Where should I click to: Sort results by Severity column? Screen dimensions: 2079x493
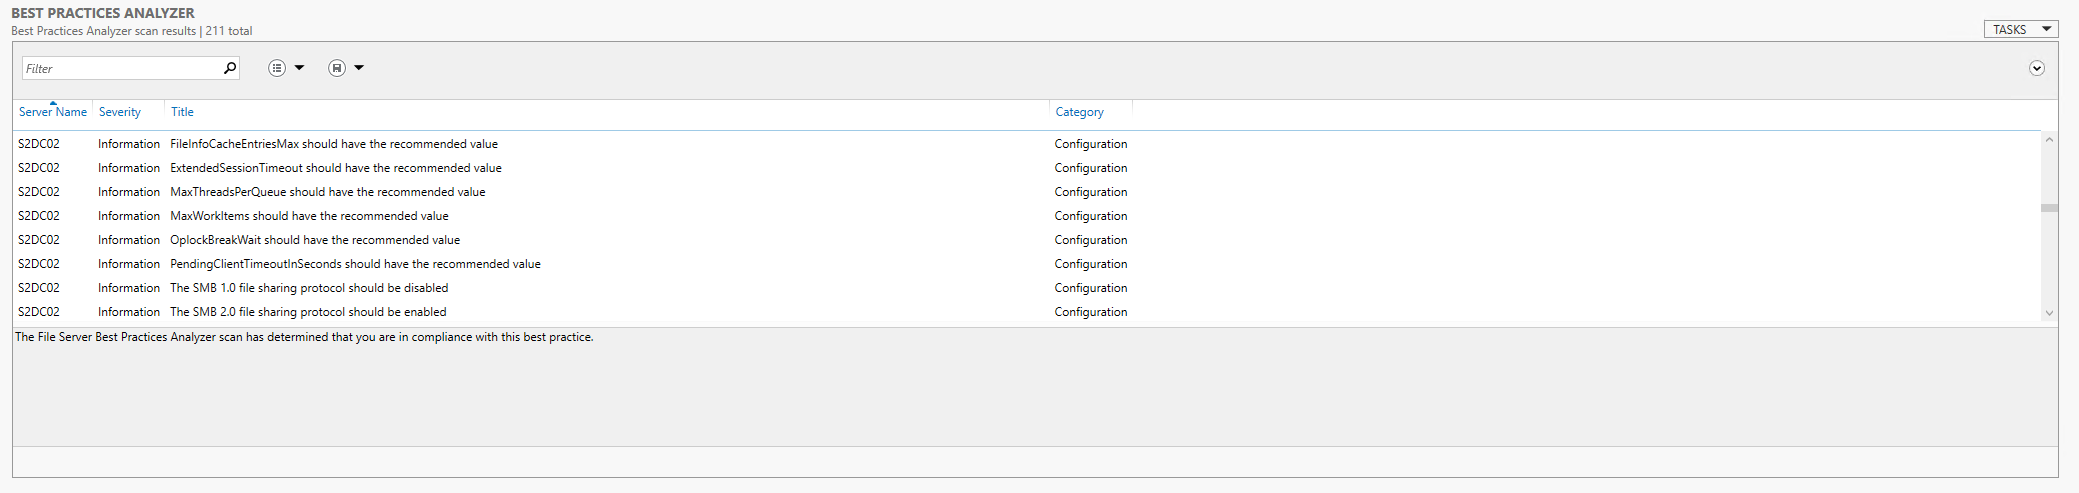tap(120, 112)
